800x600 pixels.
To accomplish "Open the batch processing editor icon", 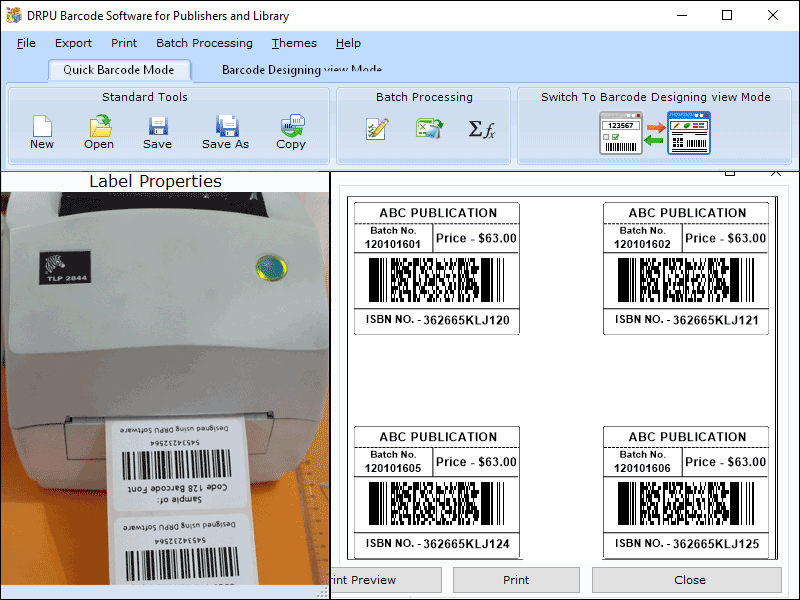I will (x=378, y=128).
